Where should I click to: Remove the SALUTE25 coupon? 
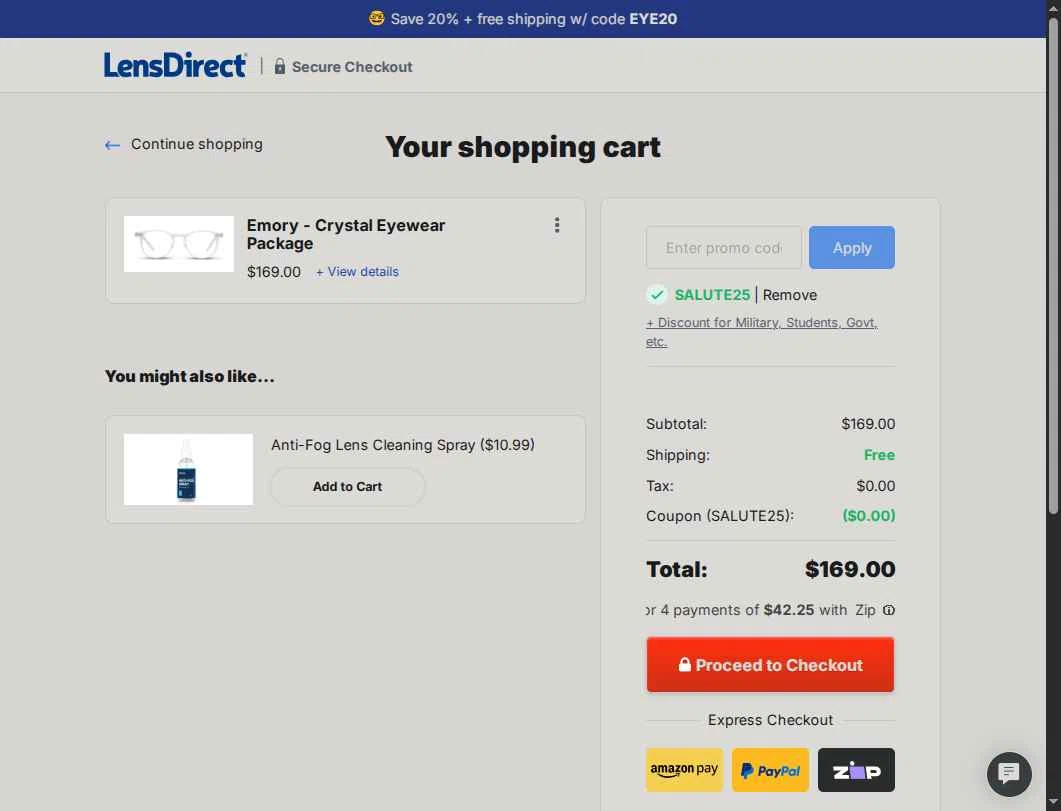point(790,295)
